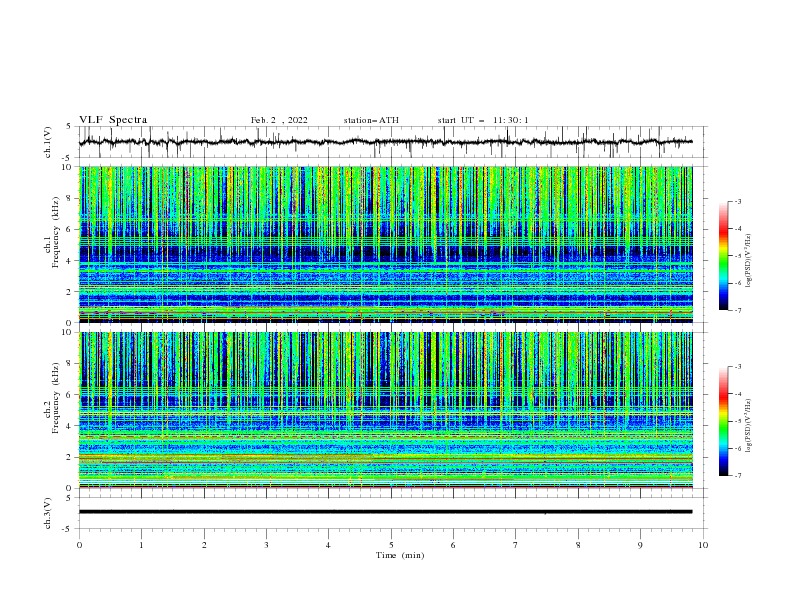The width and height of the screenshot is (792, 612).
Task: Click the ch.2 colorbar "log(PSD)(V²/Hz)" label
Action: click(x=749, y=425)
